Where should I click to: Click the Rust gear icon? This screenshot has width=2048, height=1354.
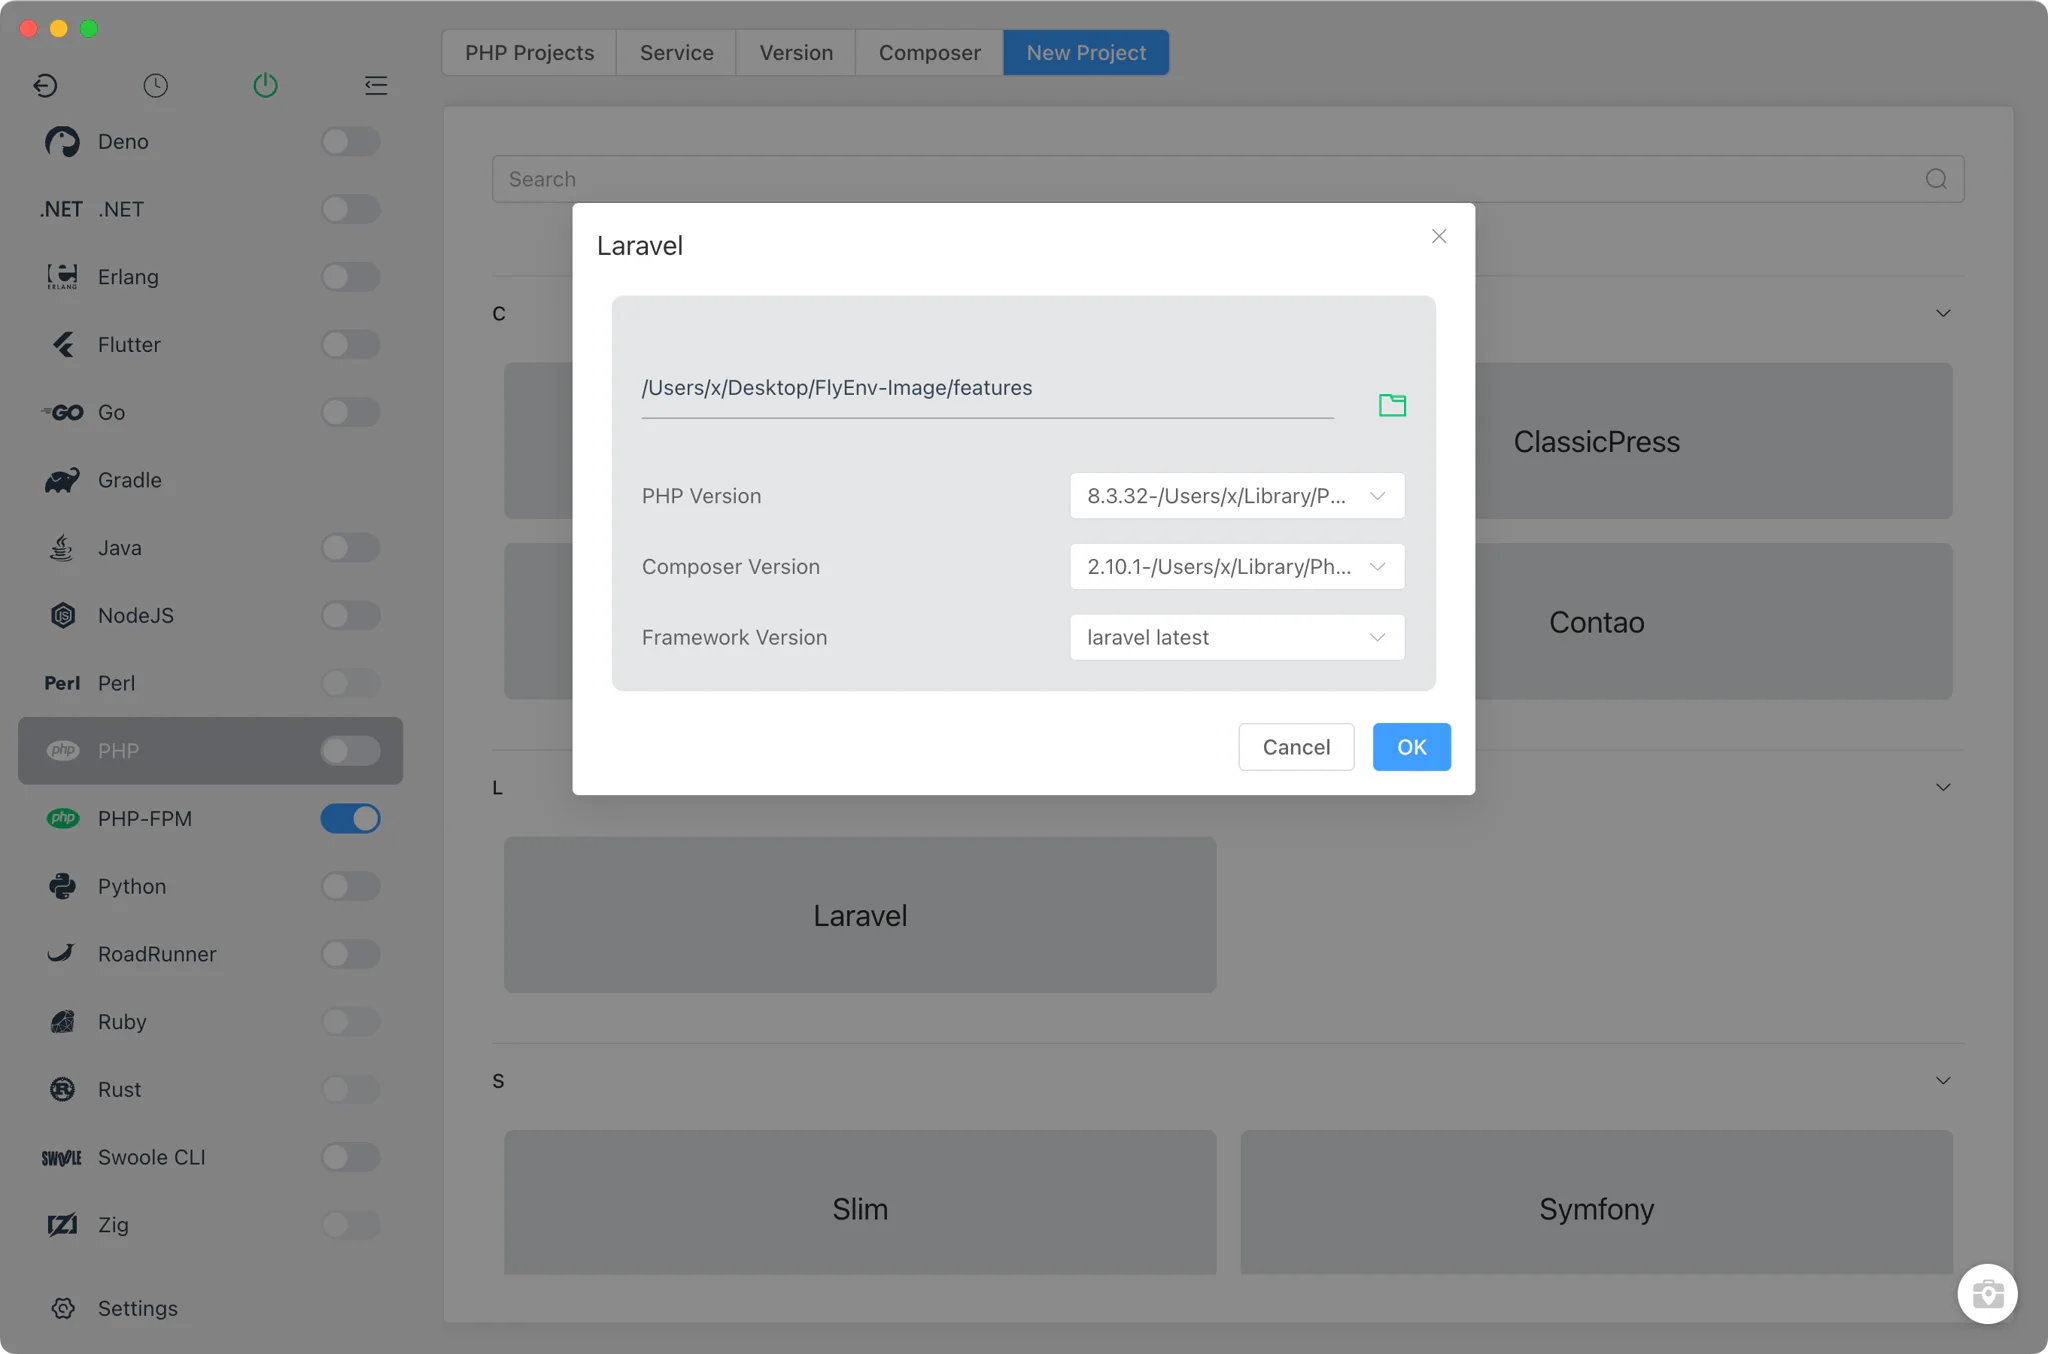[x=62, y=1089]
